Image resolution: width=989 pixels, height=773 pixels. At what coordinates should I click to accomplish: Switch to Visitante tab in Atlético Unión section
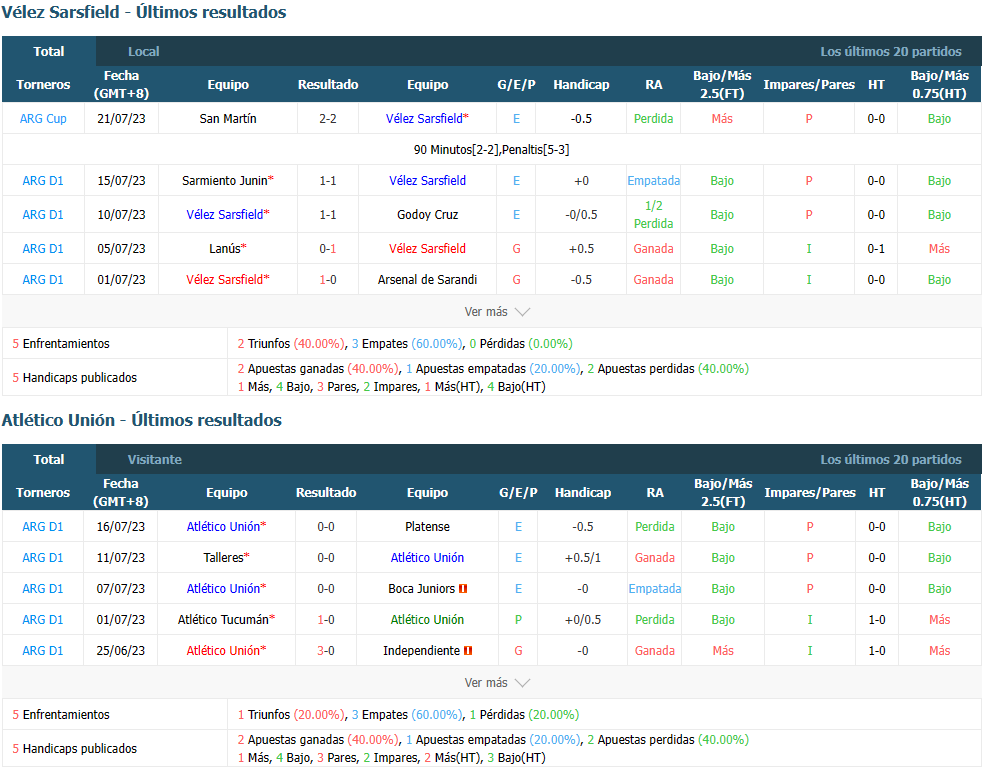coord(155,460)
